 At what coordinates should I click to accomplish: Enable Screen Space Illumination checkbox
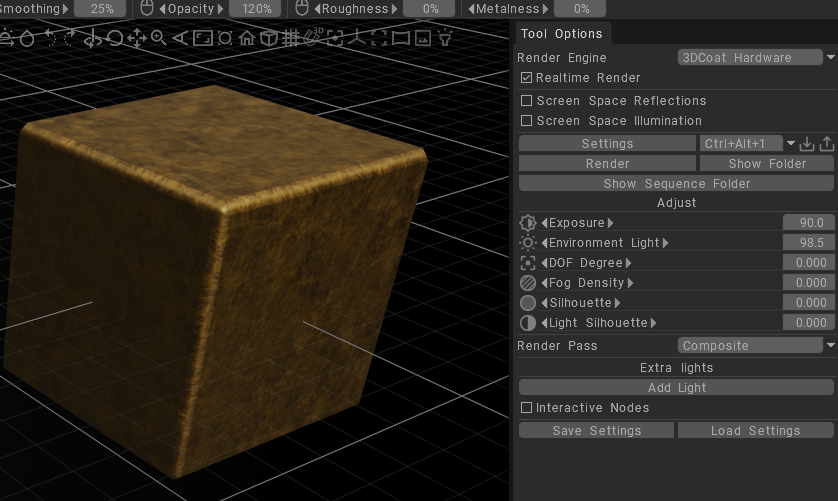click(x=527, y=121)
